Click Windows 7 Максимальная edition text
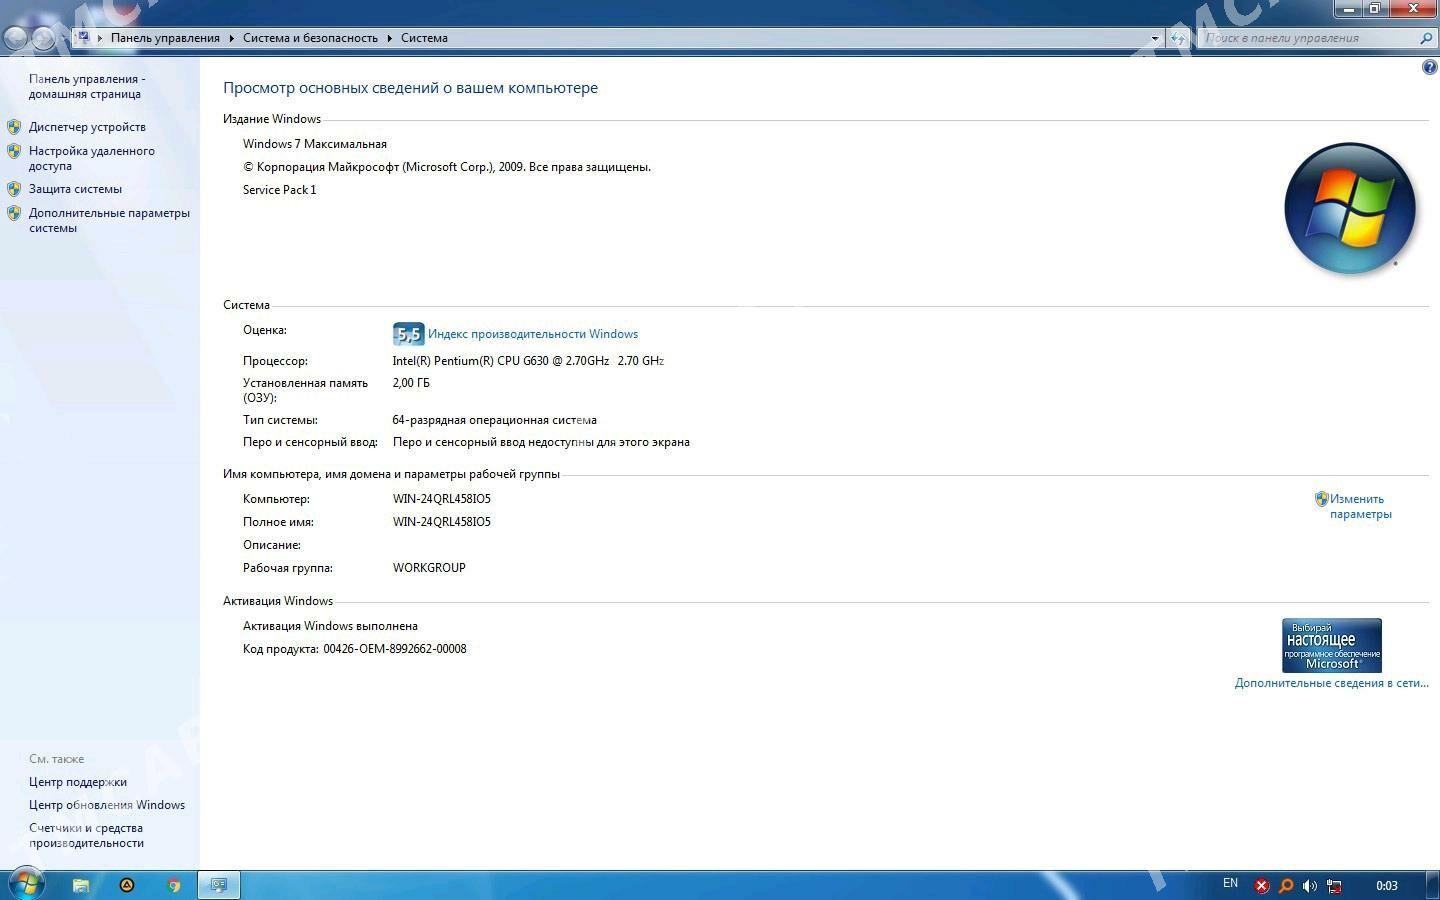Screen dimensions: 1440x900 pyautogui.click(x=315, y=144)
